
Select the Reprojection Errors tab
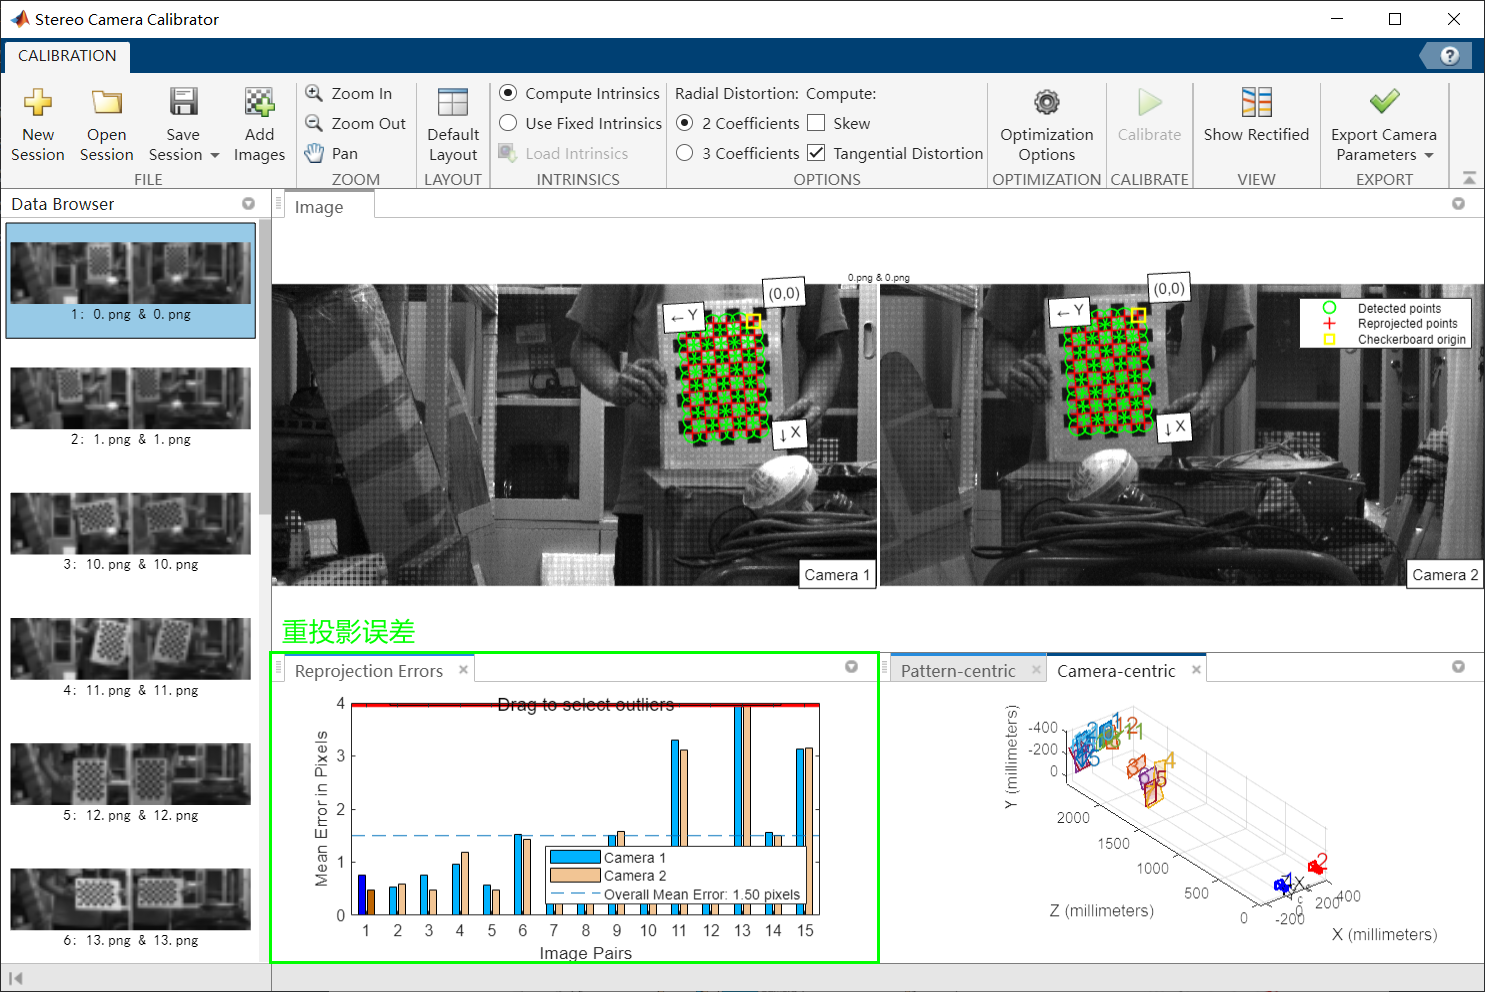point(369,671)
